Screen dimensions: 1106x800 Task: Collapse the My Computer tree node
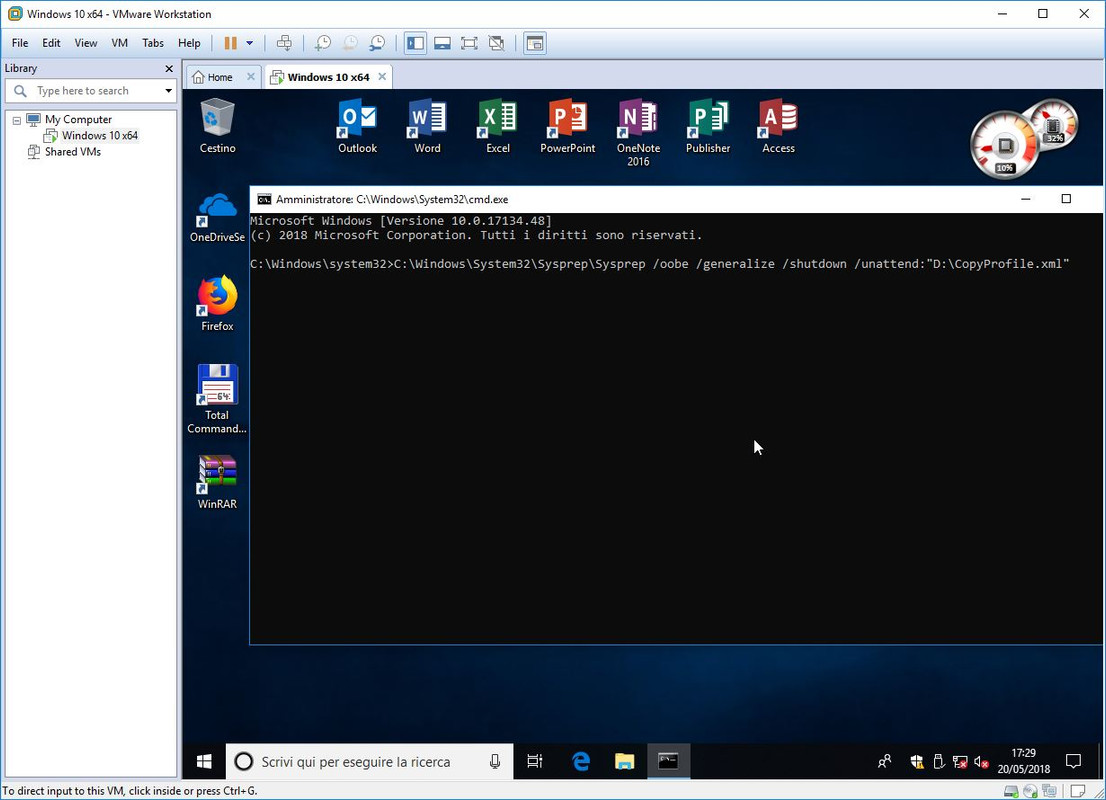[16, 120]
